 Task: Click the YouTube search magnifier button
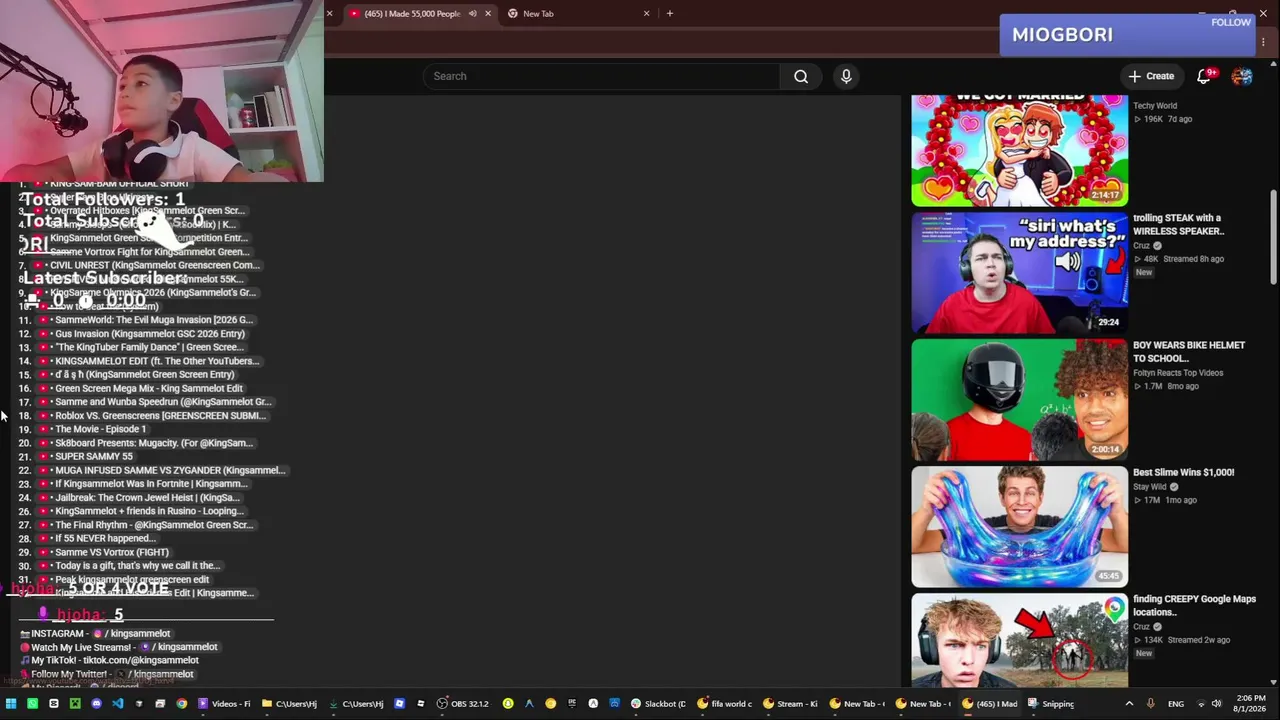coord(801,76)
